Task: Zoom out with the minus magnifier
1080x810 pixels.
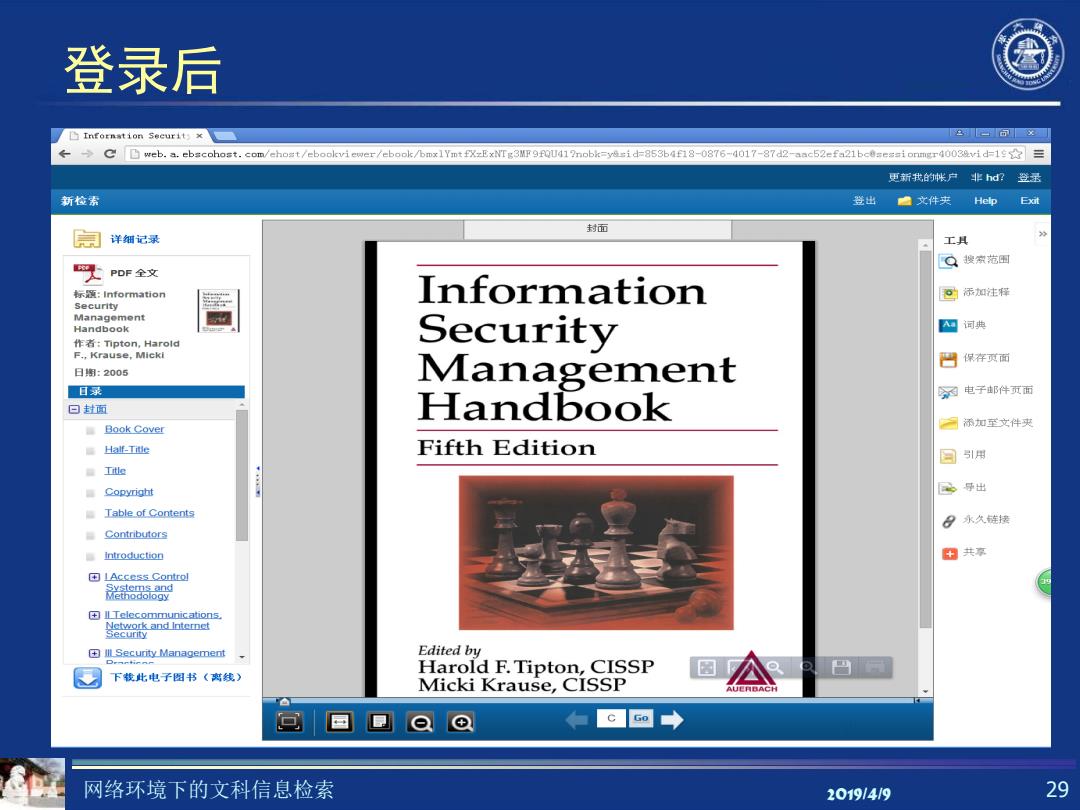Action: click(420, 722)
